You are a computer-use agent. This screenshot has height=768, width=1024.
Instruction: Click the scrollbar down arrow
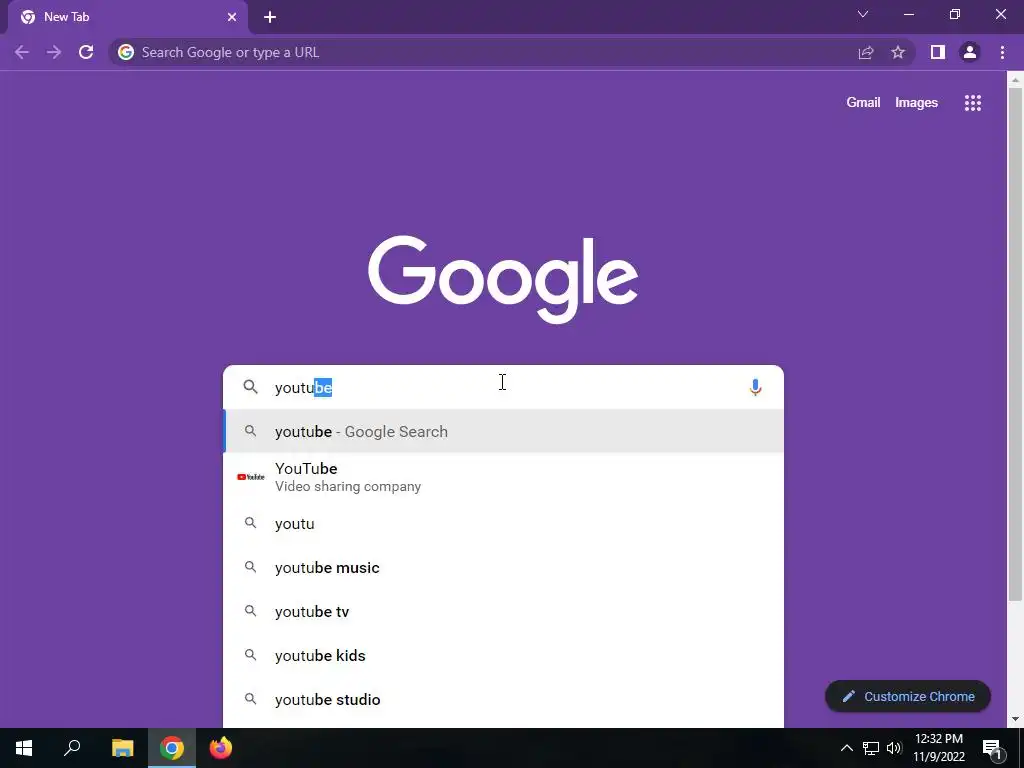(1015, 720)
